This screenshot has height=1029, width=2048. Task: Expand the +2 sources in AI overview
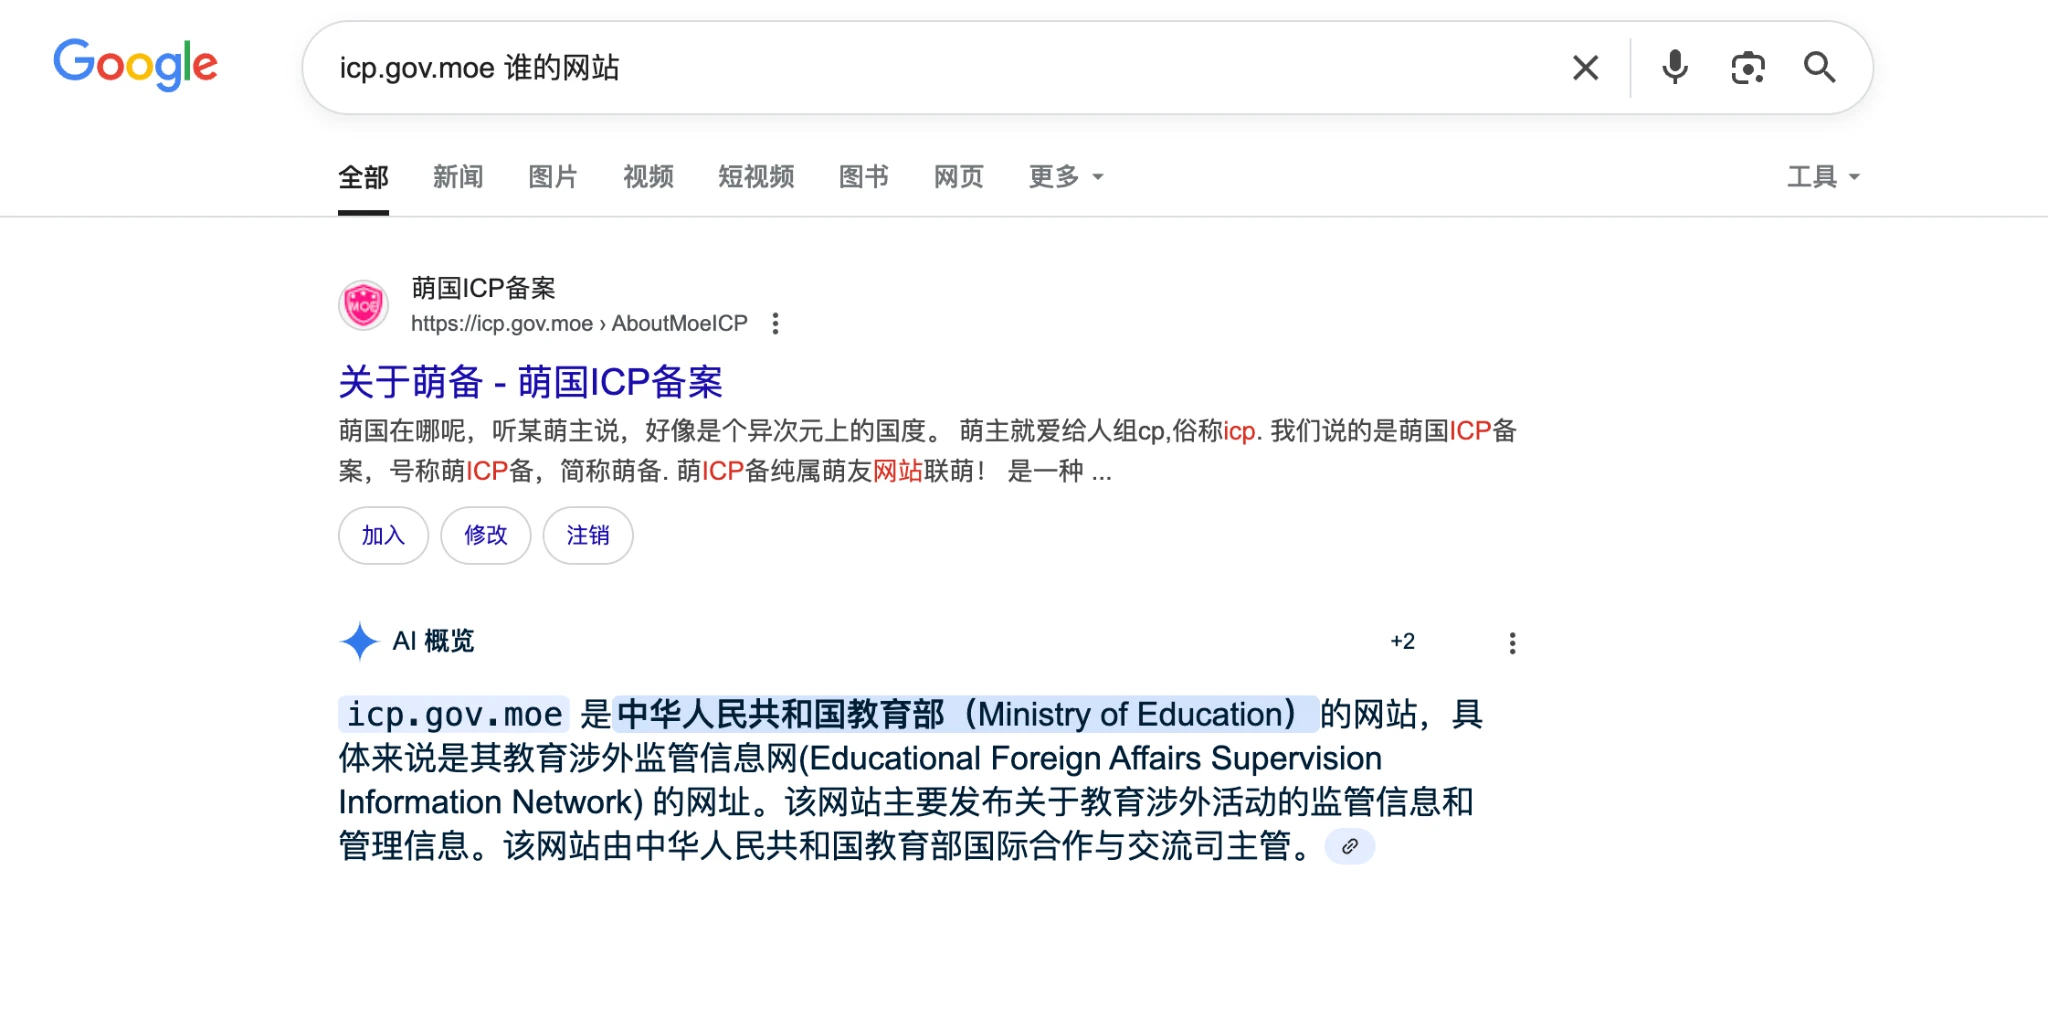[x=1402, y=642]
